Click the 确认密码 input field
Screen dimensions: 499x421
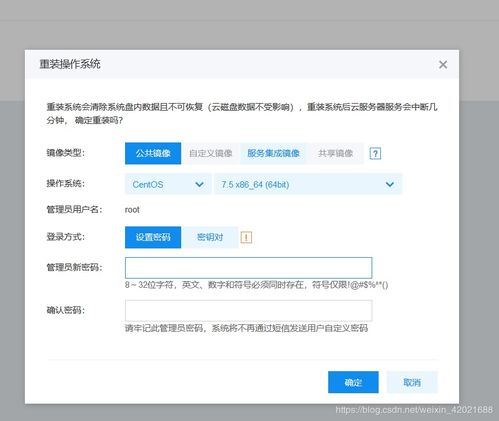(x=248, y=310)
